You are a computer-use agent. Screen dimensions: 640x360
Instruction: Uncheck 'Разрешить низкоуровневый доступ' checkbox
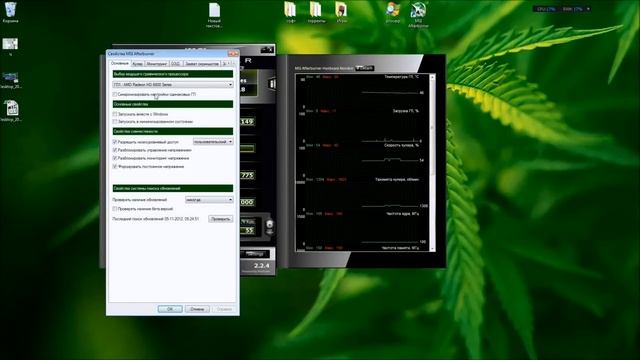pyautogui.click(x=115, y=142)
